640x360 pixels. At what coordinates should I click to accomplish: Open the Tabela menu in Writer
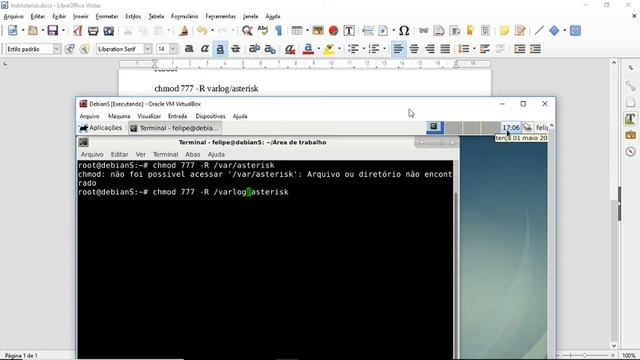pyautogui.click(x=156, y=16)
